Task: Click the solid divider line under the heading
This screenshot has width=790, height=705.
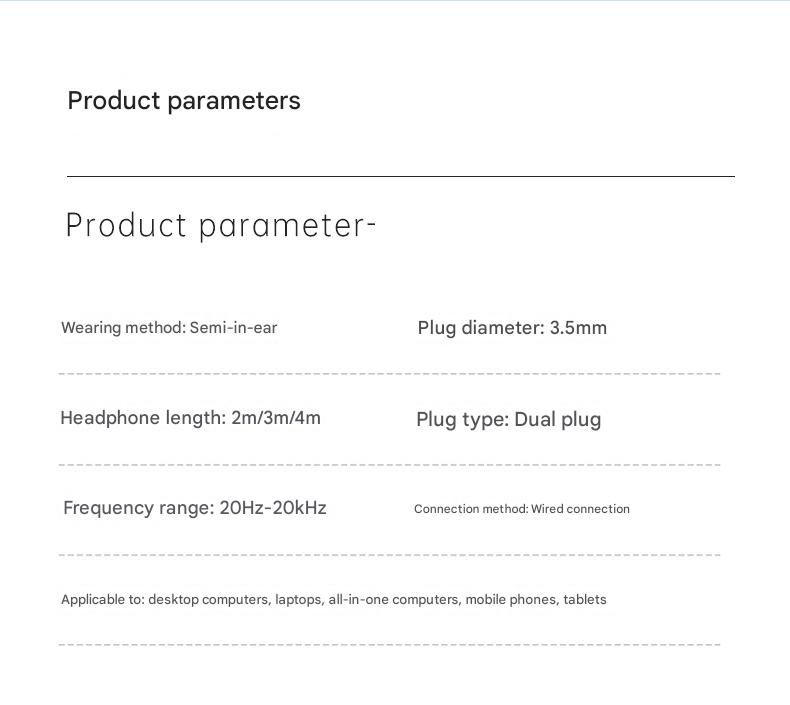Action: click(400, 176)
